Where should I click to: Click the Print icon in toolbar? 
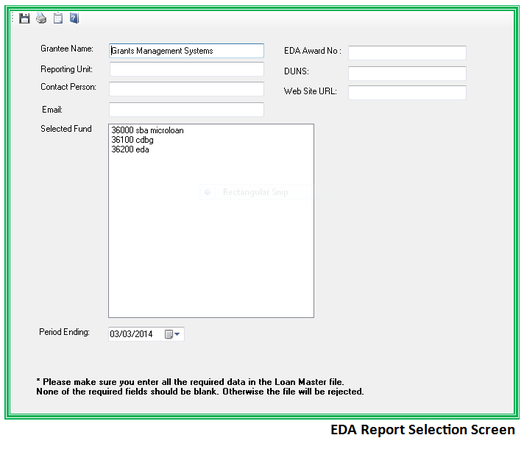pos(41,18)
